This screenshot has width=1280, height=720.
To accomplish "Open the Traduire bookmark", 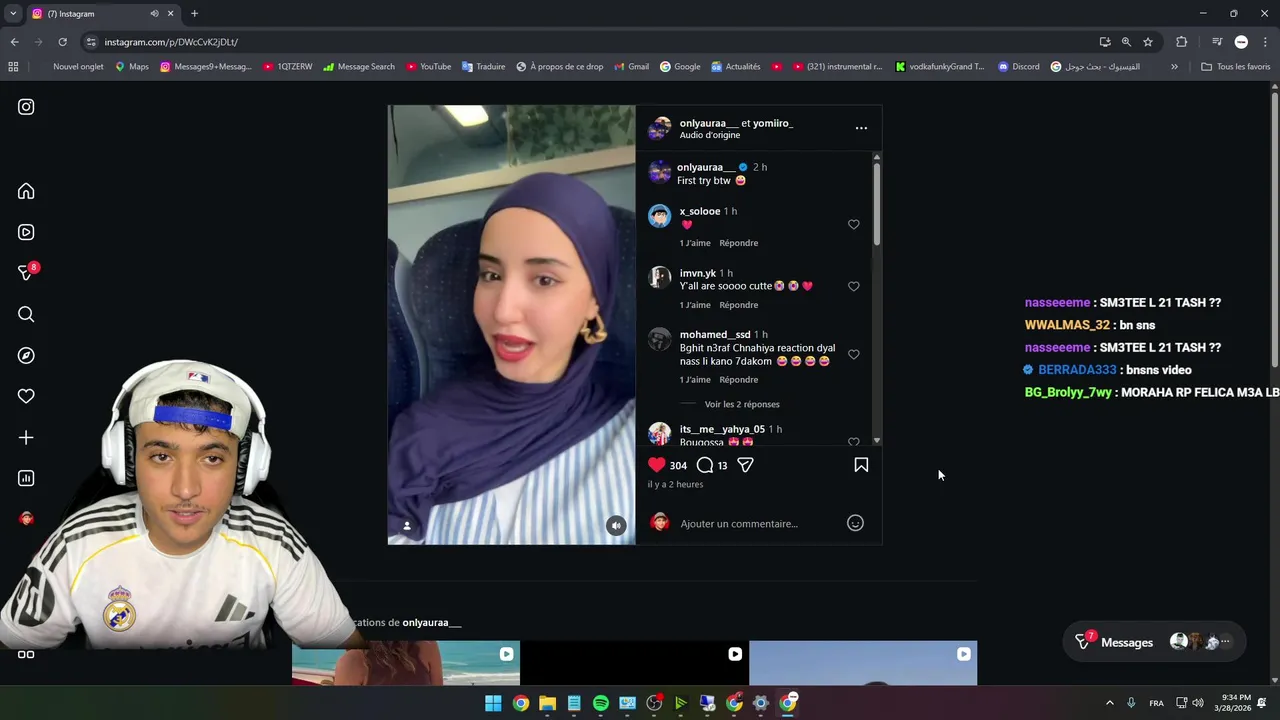I will 483,67.
